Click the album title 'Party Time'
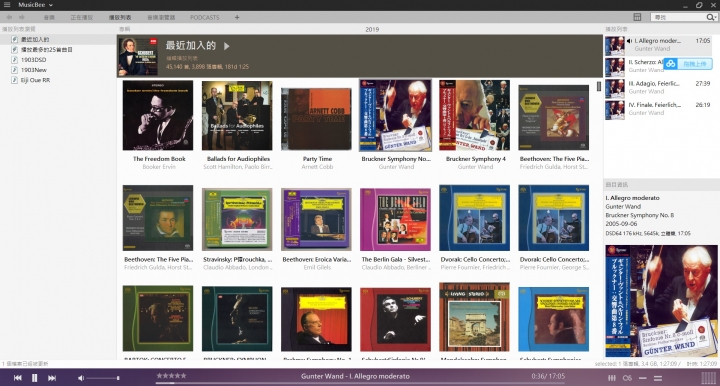 click(317, 159)
